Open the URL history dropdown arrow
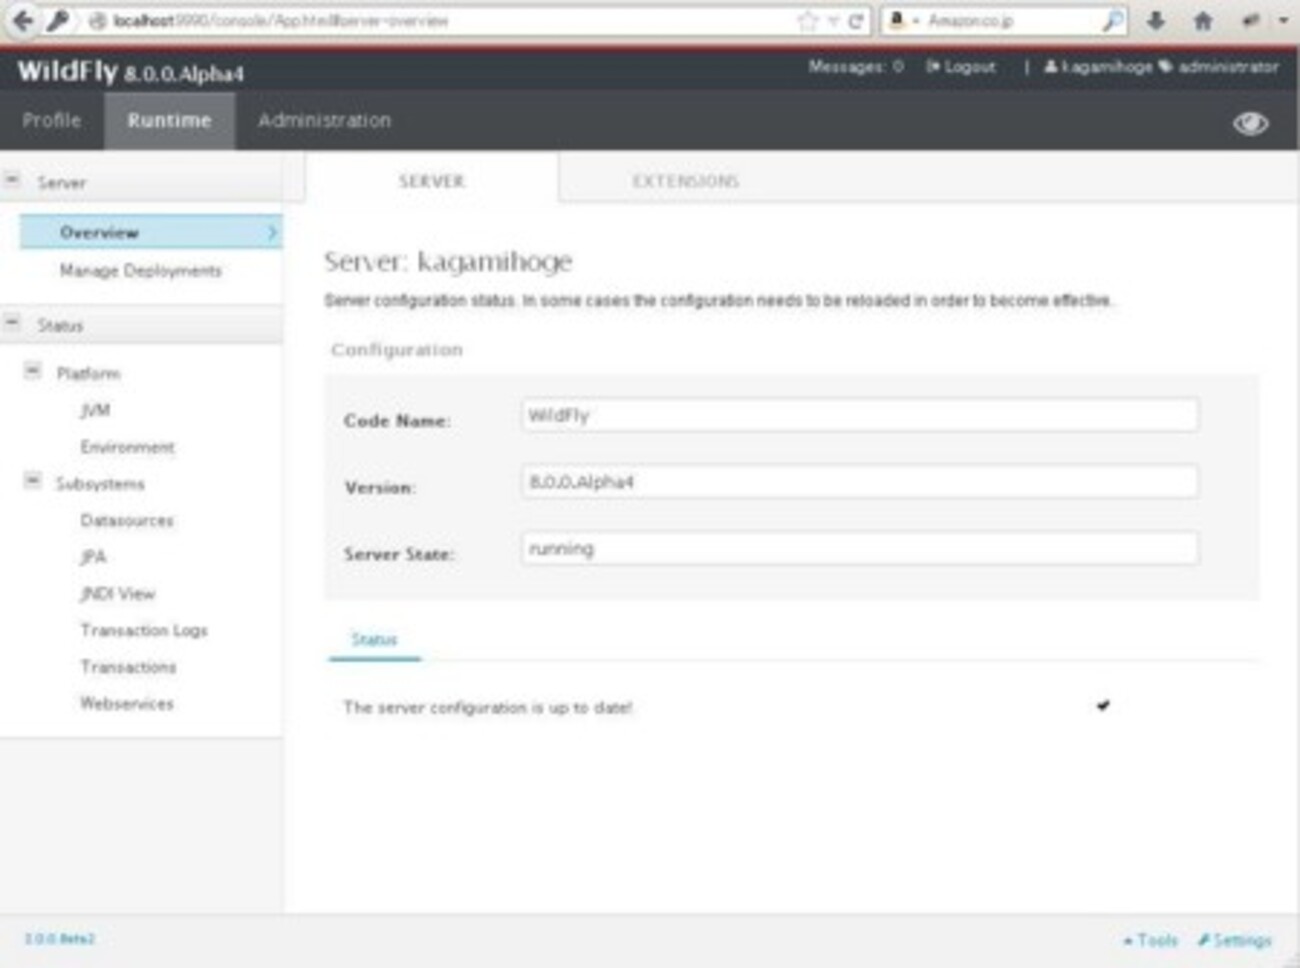 [833, 21]
